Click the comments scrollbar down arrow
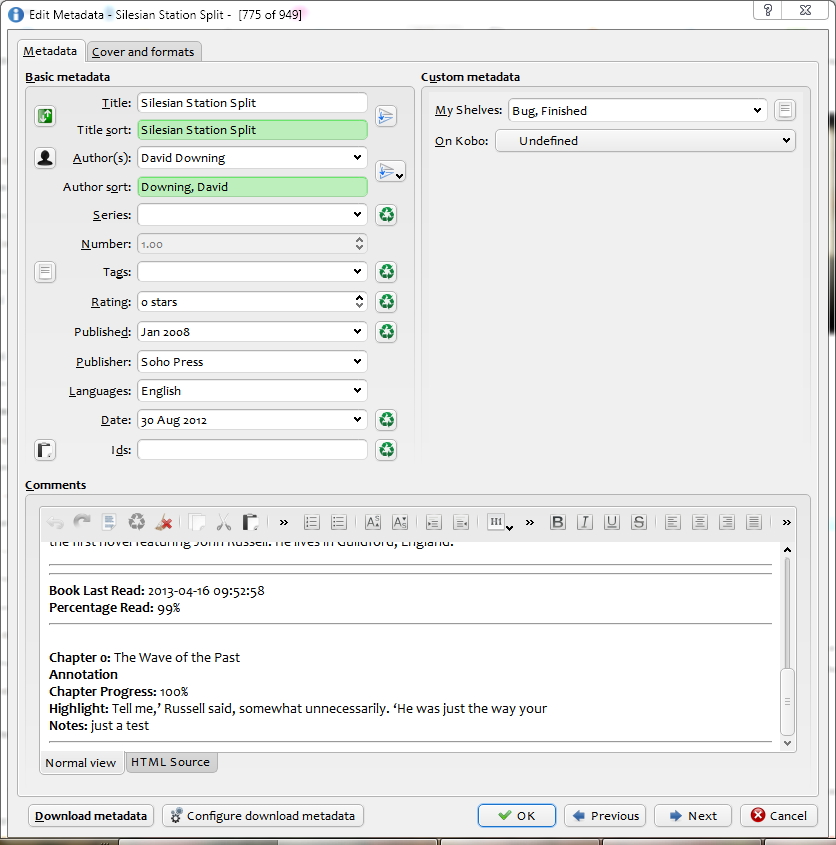Image resolution: width=836 pixels, height=845 pixels. 787,743
